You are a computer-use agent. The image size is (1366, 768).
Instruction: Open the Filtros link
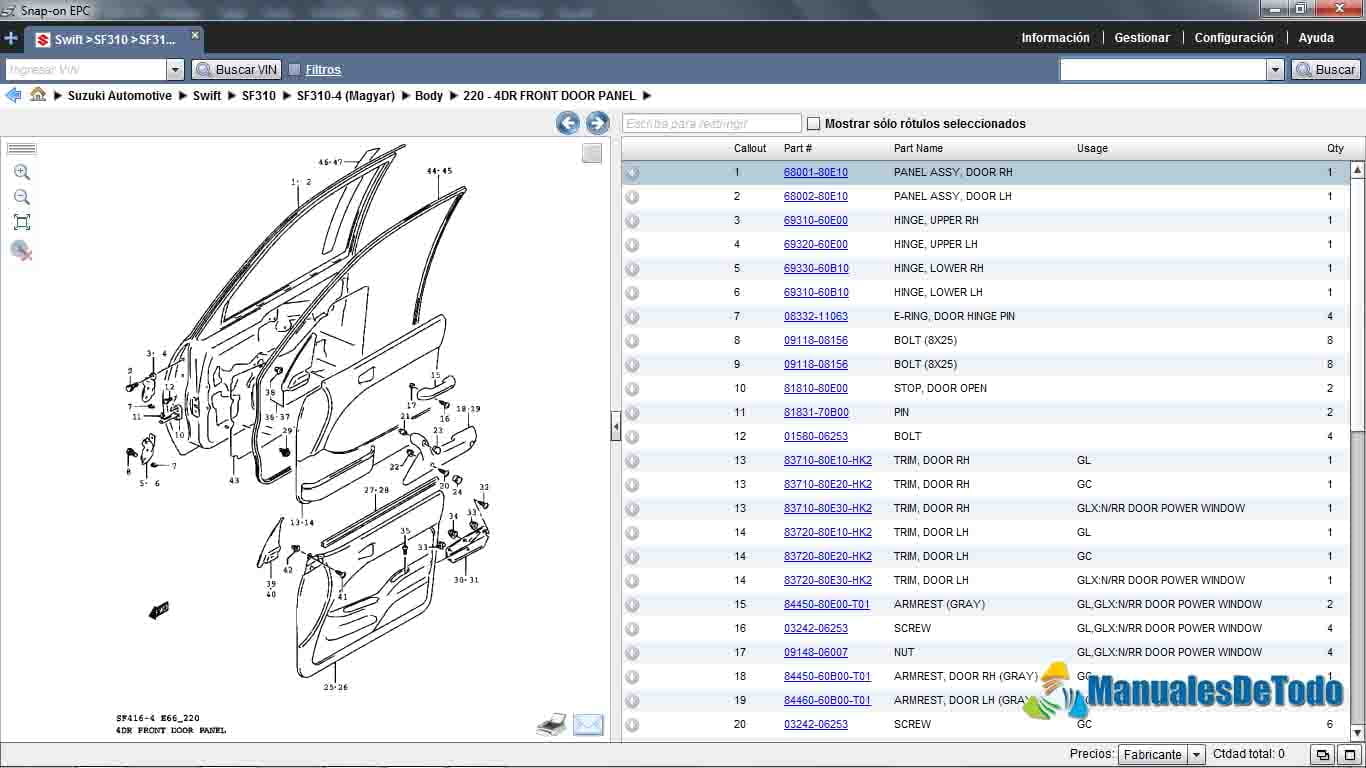[323, 70]
